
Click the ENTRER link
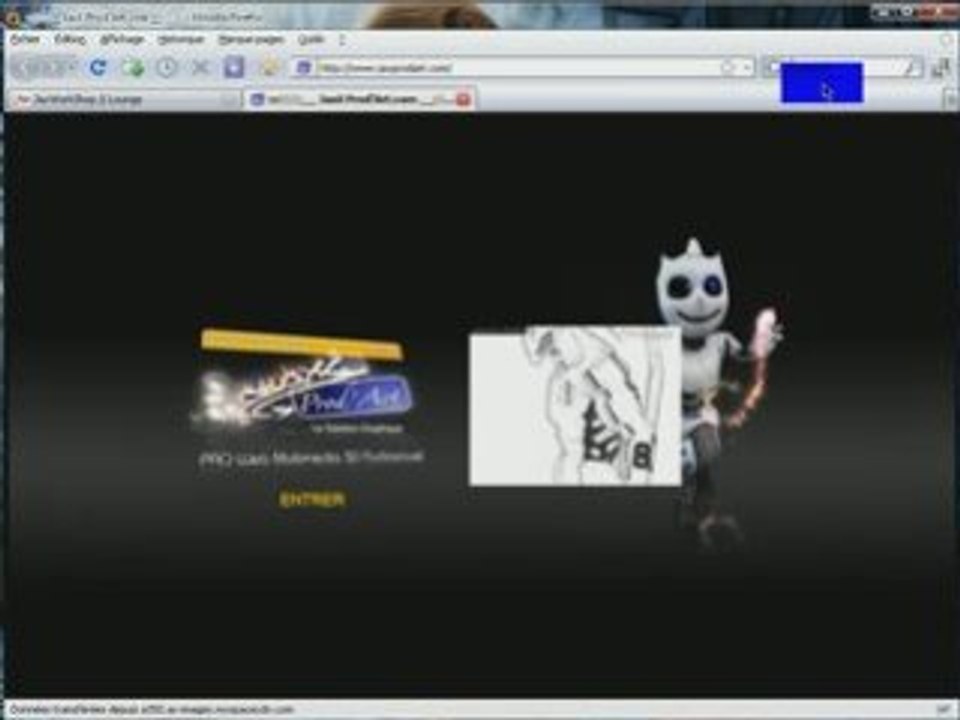pos(312,500)
